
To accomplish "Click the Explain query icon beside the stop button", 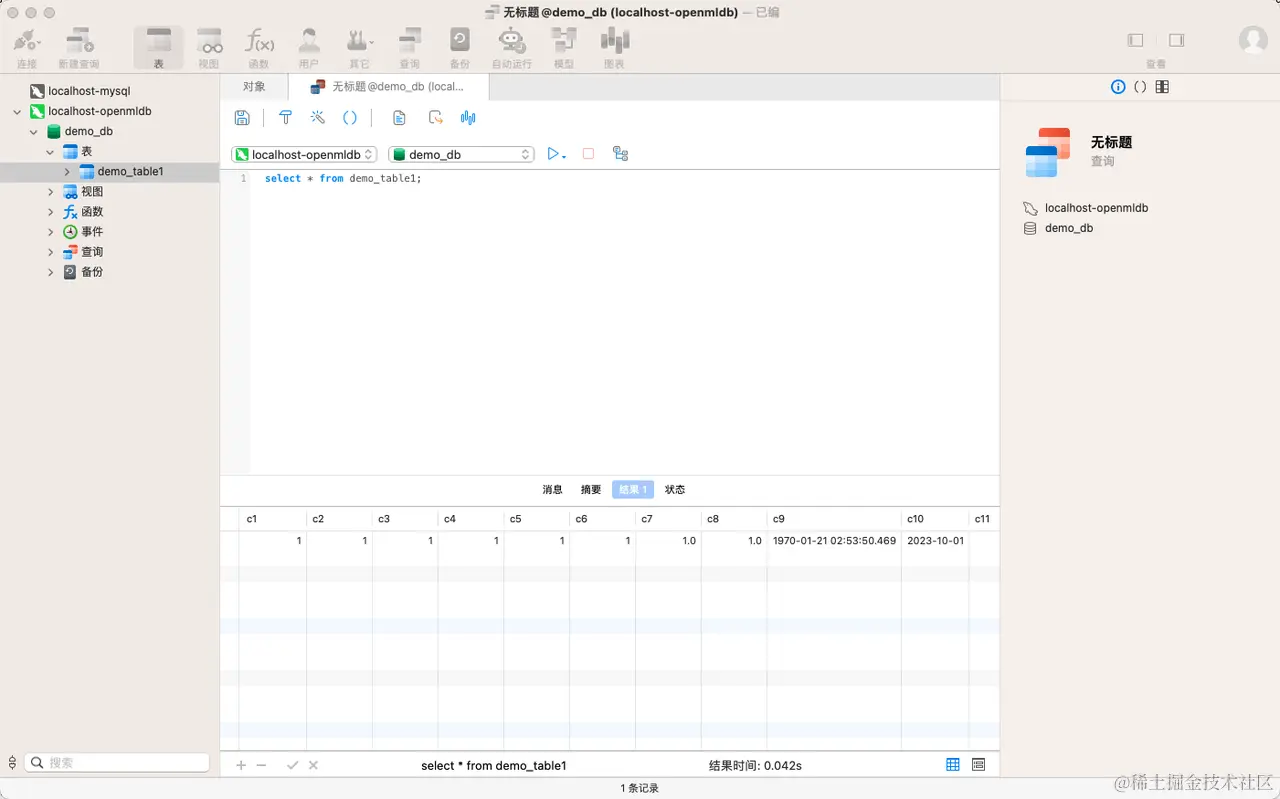I will click(x=620, y=154).
